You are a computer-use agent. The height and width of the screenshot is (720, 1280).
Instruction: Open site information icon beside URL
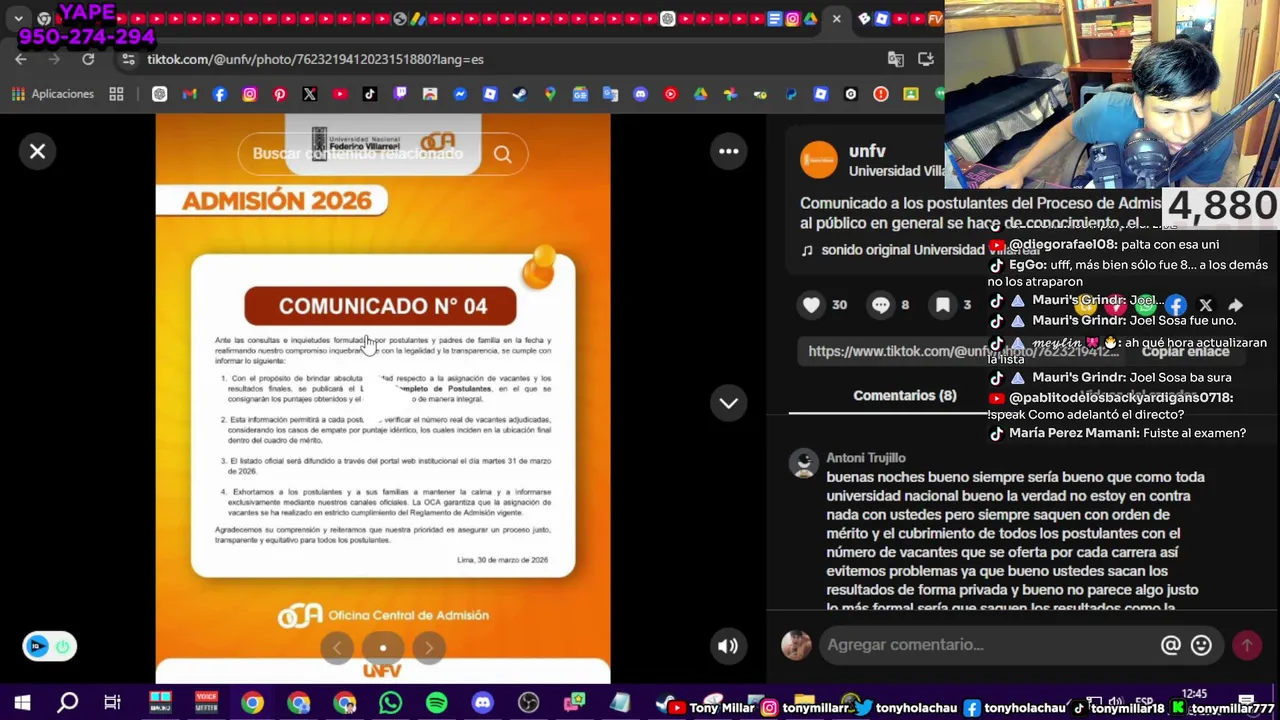(128, 60)
